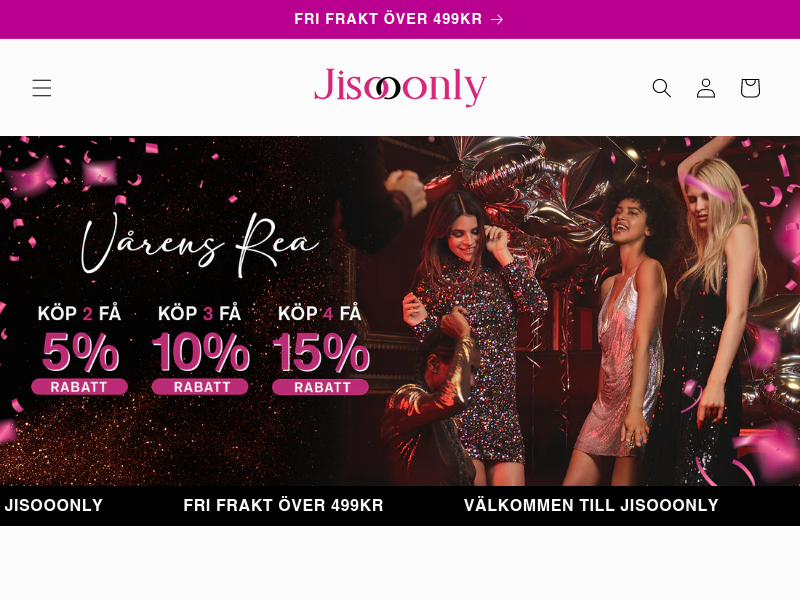The width and height of the screenshot is (800, 600).
Task: Open the account login icon
Action: point(706,88)
